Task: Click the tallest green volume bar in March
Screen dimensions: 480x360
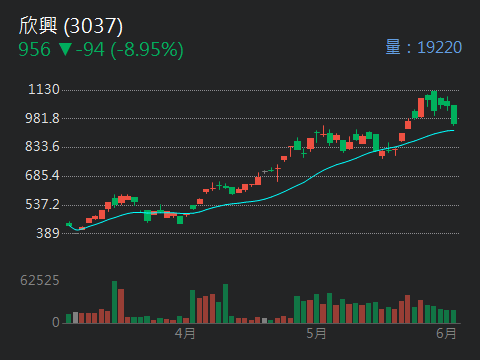Action: click(x=114, y=302)
